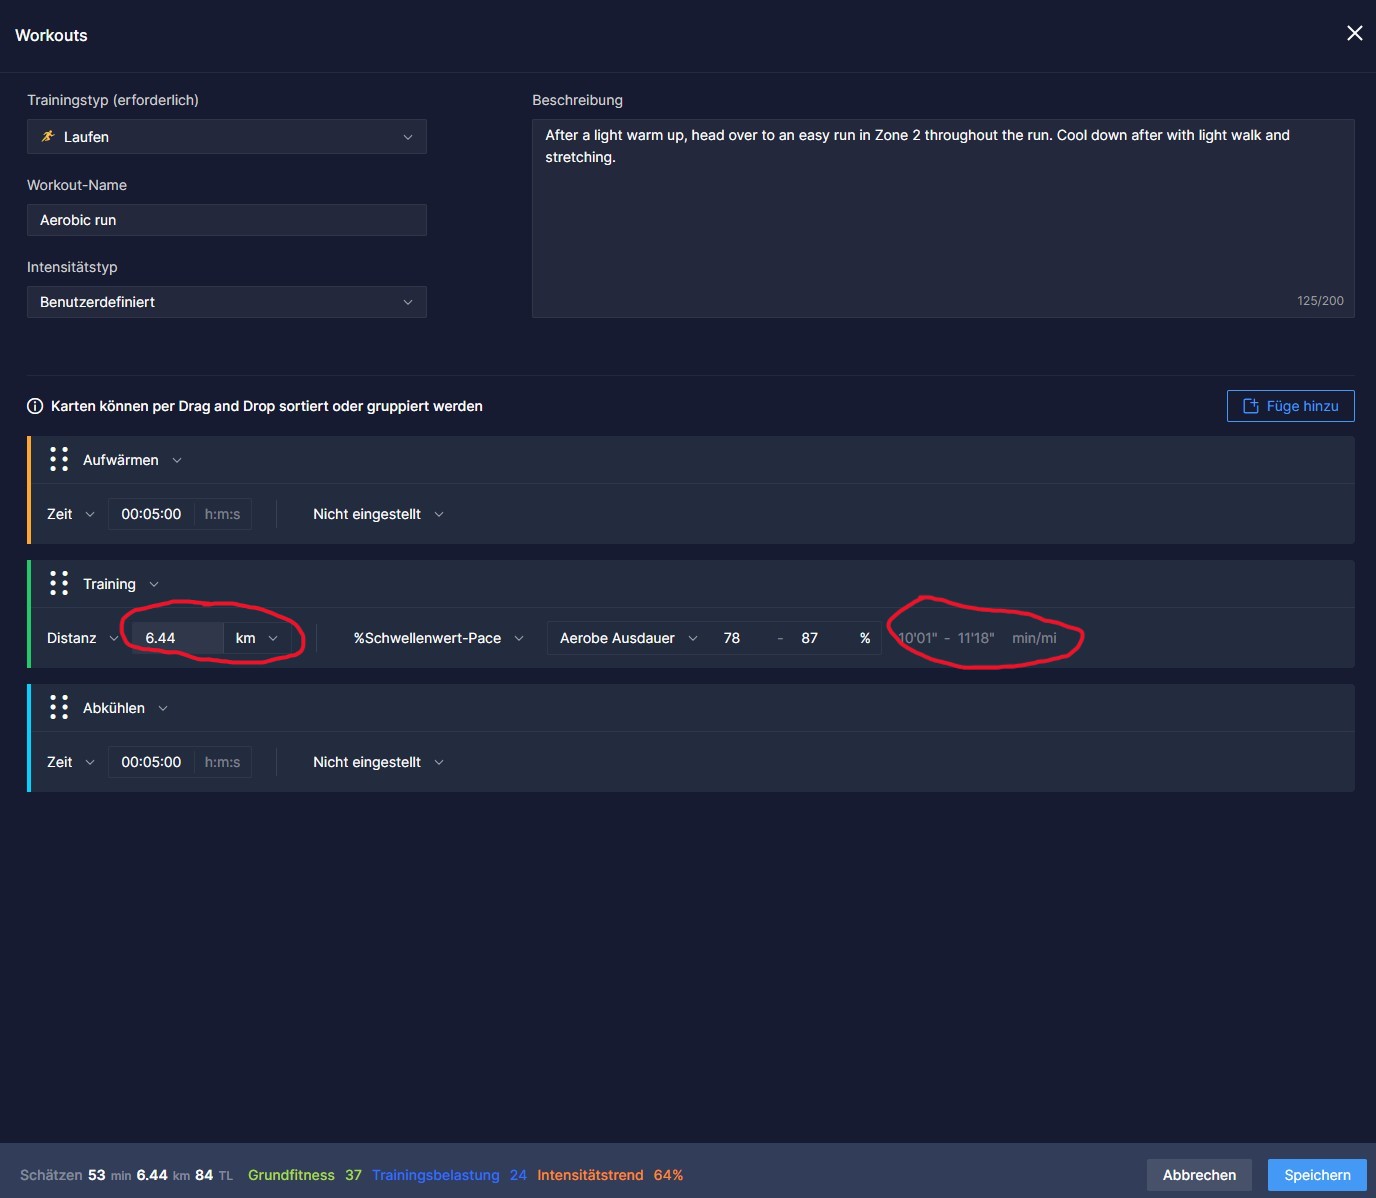Screen dimensions: 1376x1198
Task: Click the drag handle on Aufwärmen card
Action: pyautogui.click(x=59, y=460)
